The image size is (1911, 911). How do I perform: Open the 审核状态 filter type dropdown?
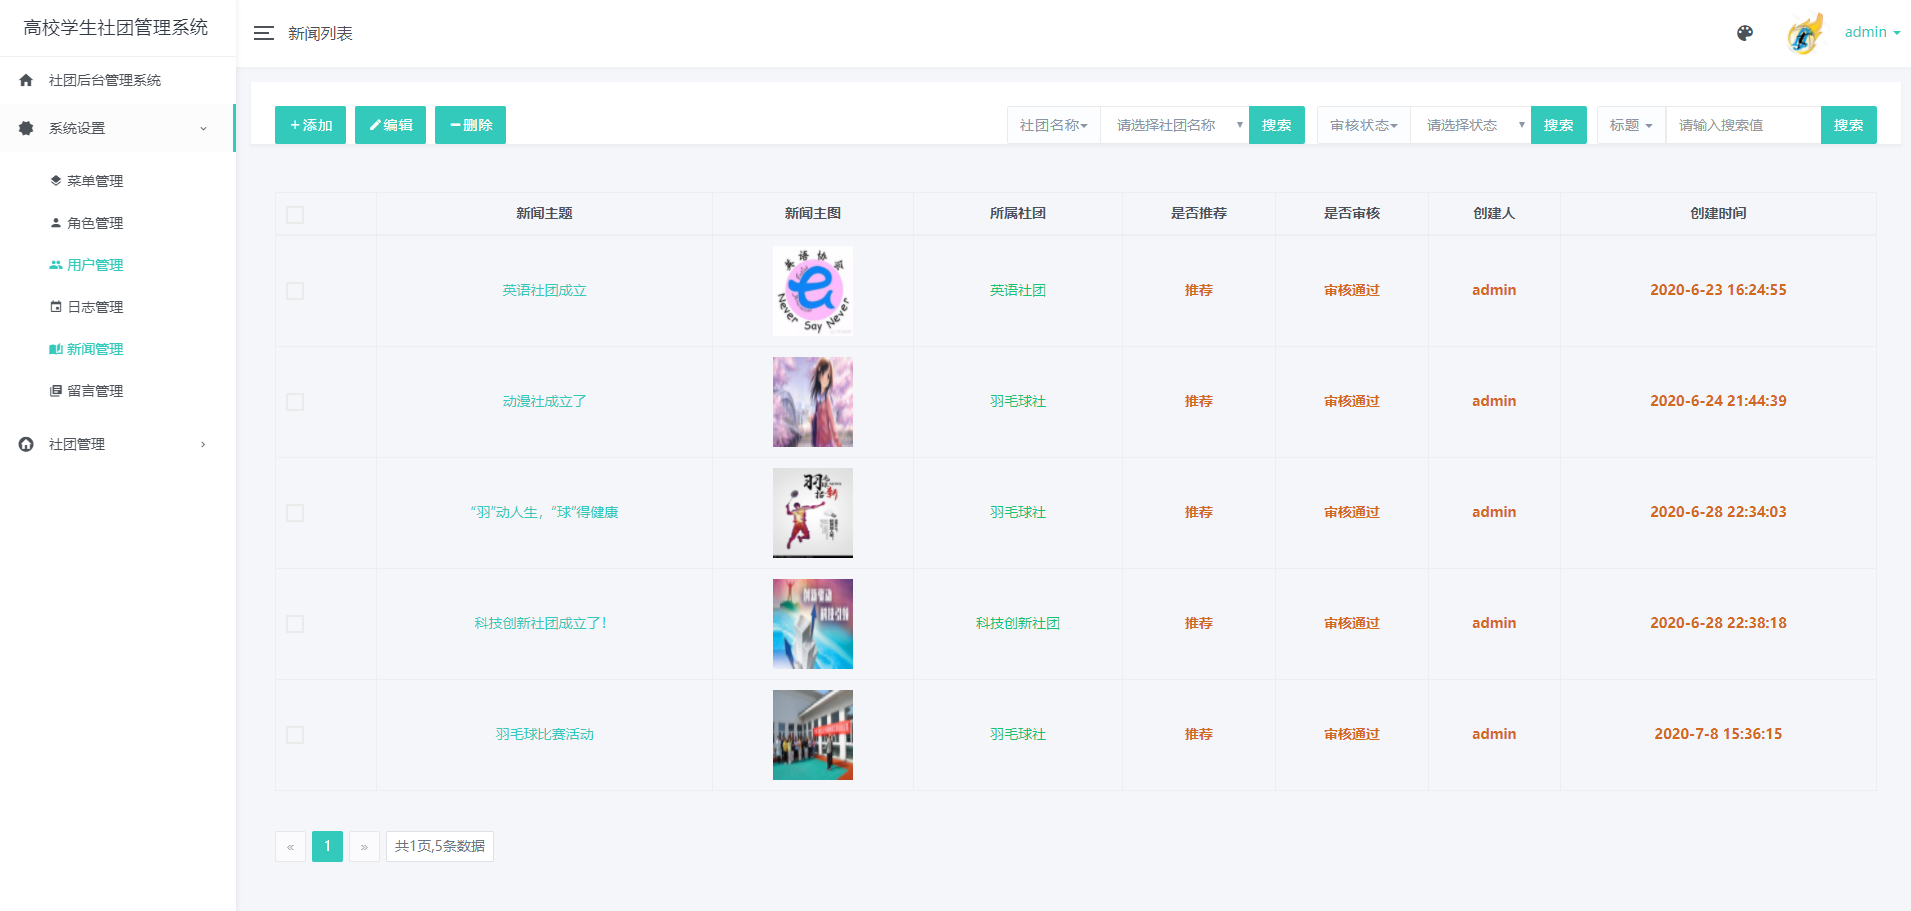(x=1364, y=125)
